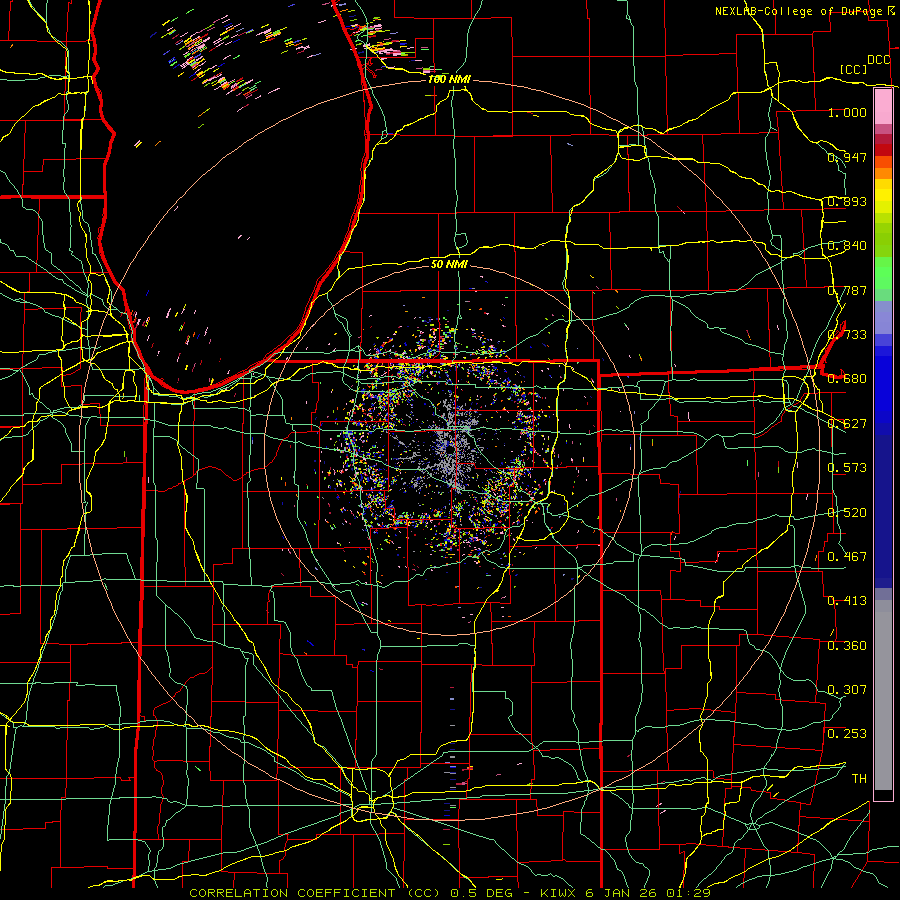Image resolution: width=900 pixels, height=900 pixels.
Task: Select the 0.520 legend value
Action: (847, 513)
